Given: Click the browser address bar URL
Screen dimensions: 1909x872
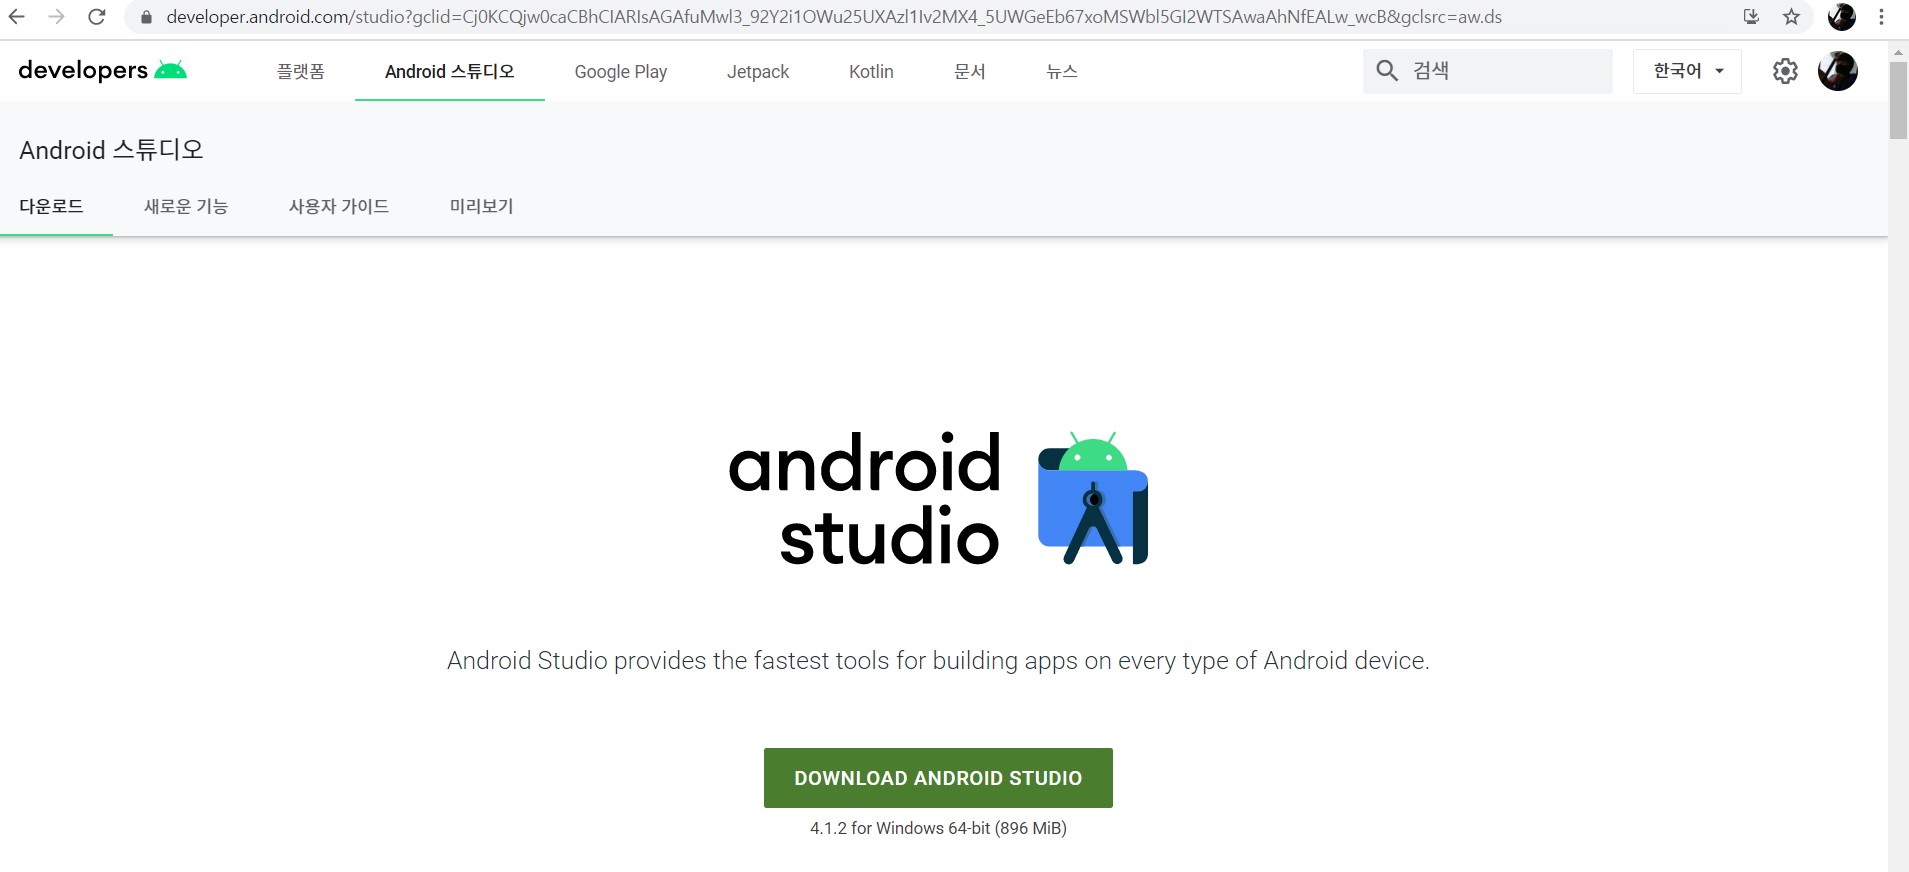Looking at the screenshot, I should pyautogui.click(x=834, y=17).
